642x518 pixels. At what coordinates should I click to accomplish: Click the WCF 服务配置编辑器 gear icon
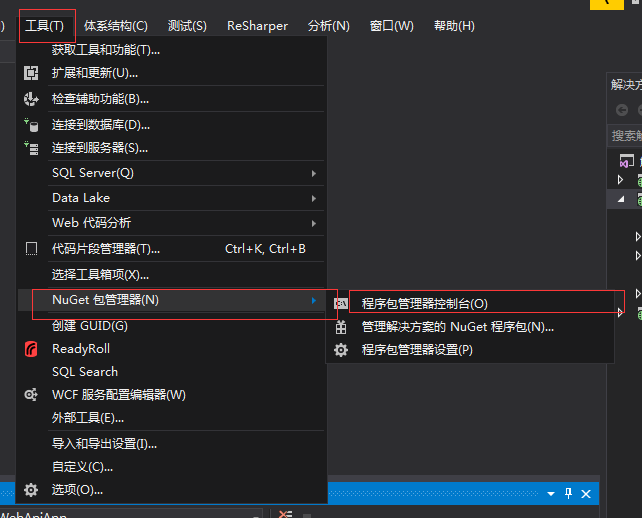tap(31, 395)
